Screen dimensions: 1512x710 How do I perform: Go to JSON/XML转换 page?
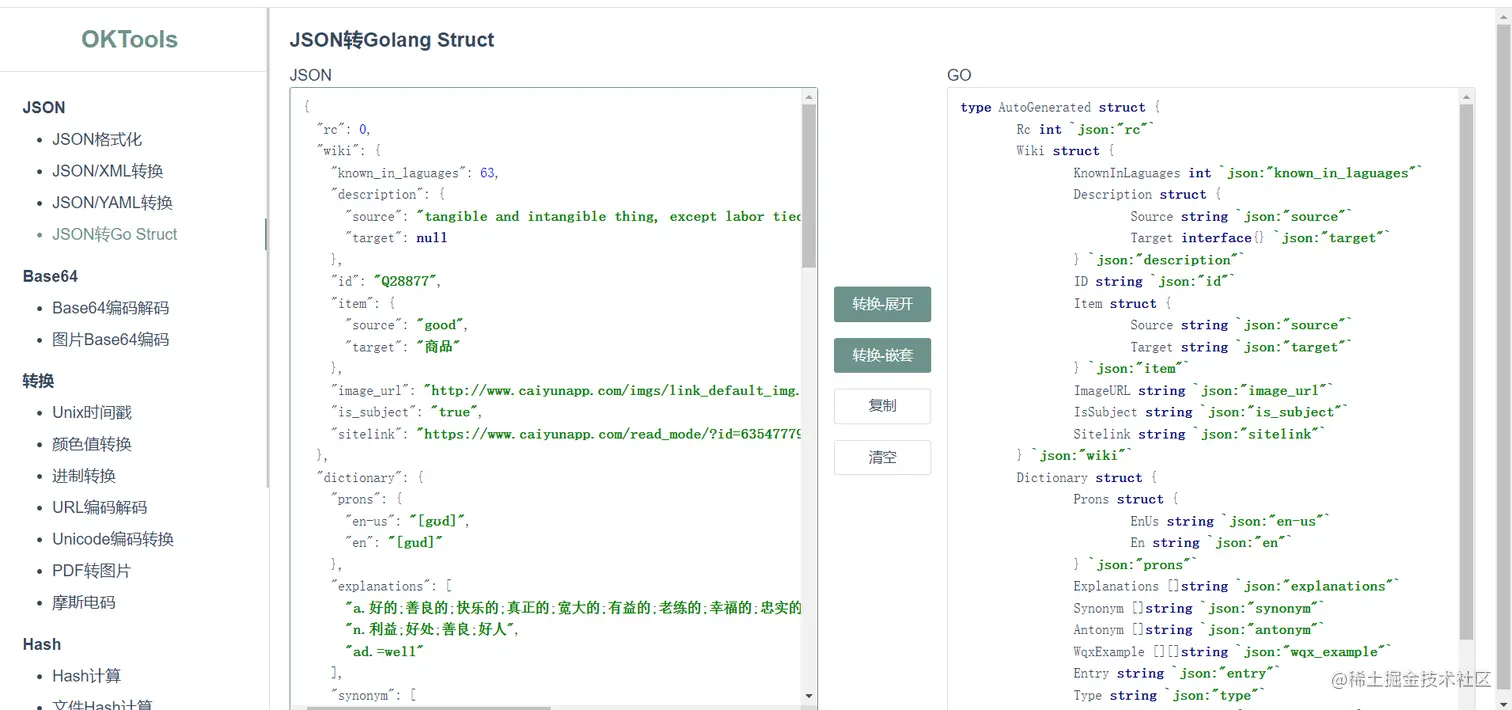(x=107, y=171)
